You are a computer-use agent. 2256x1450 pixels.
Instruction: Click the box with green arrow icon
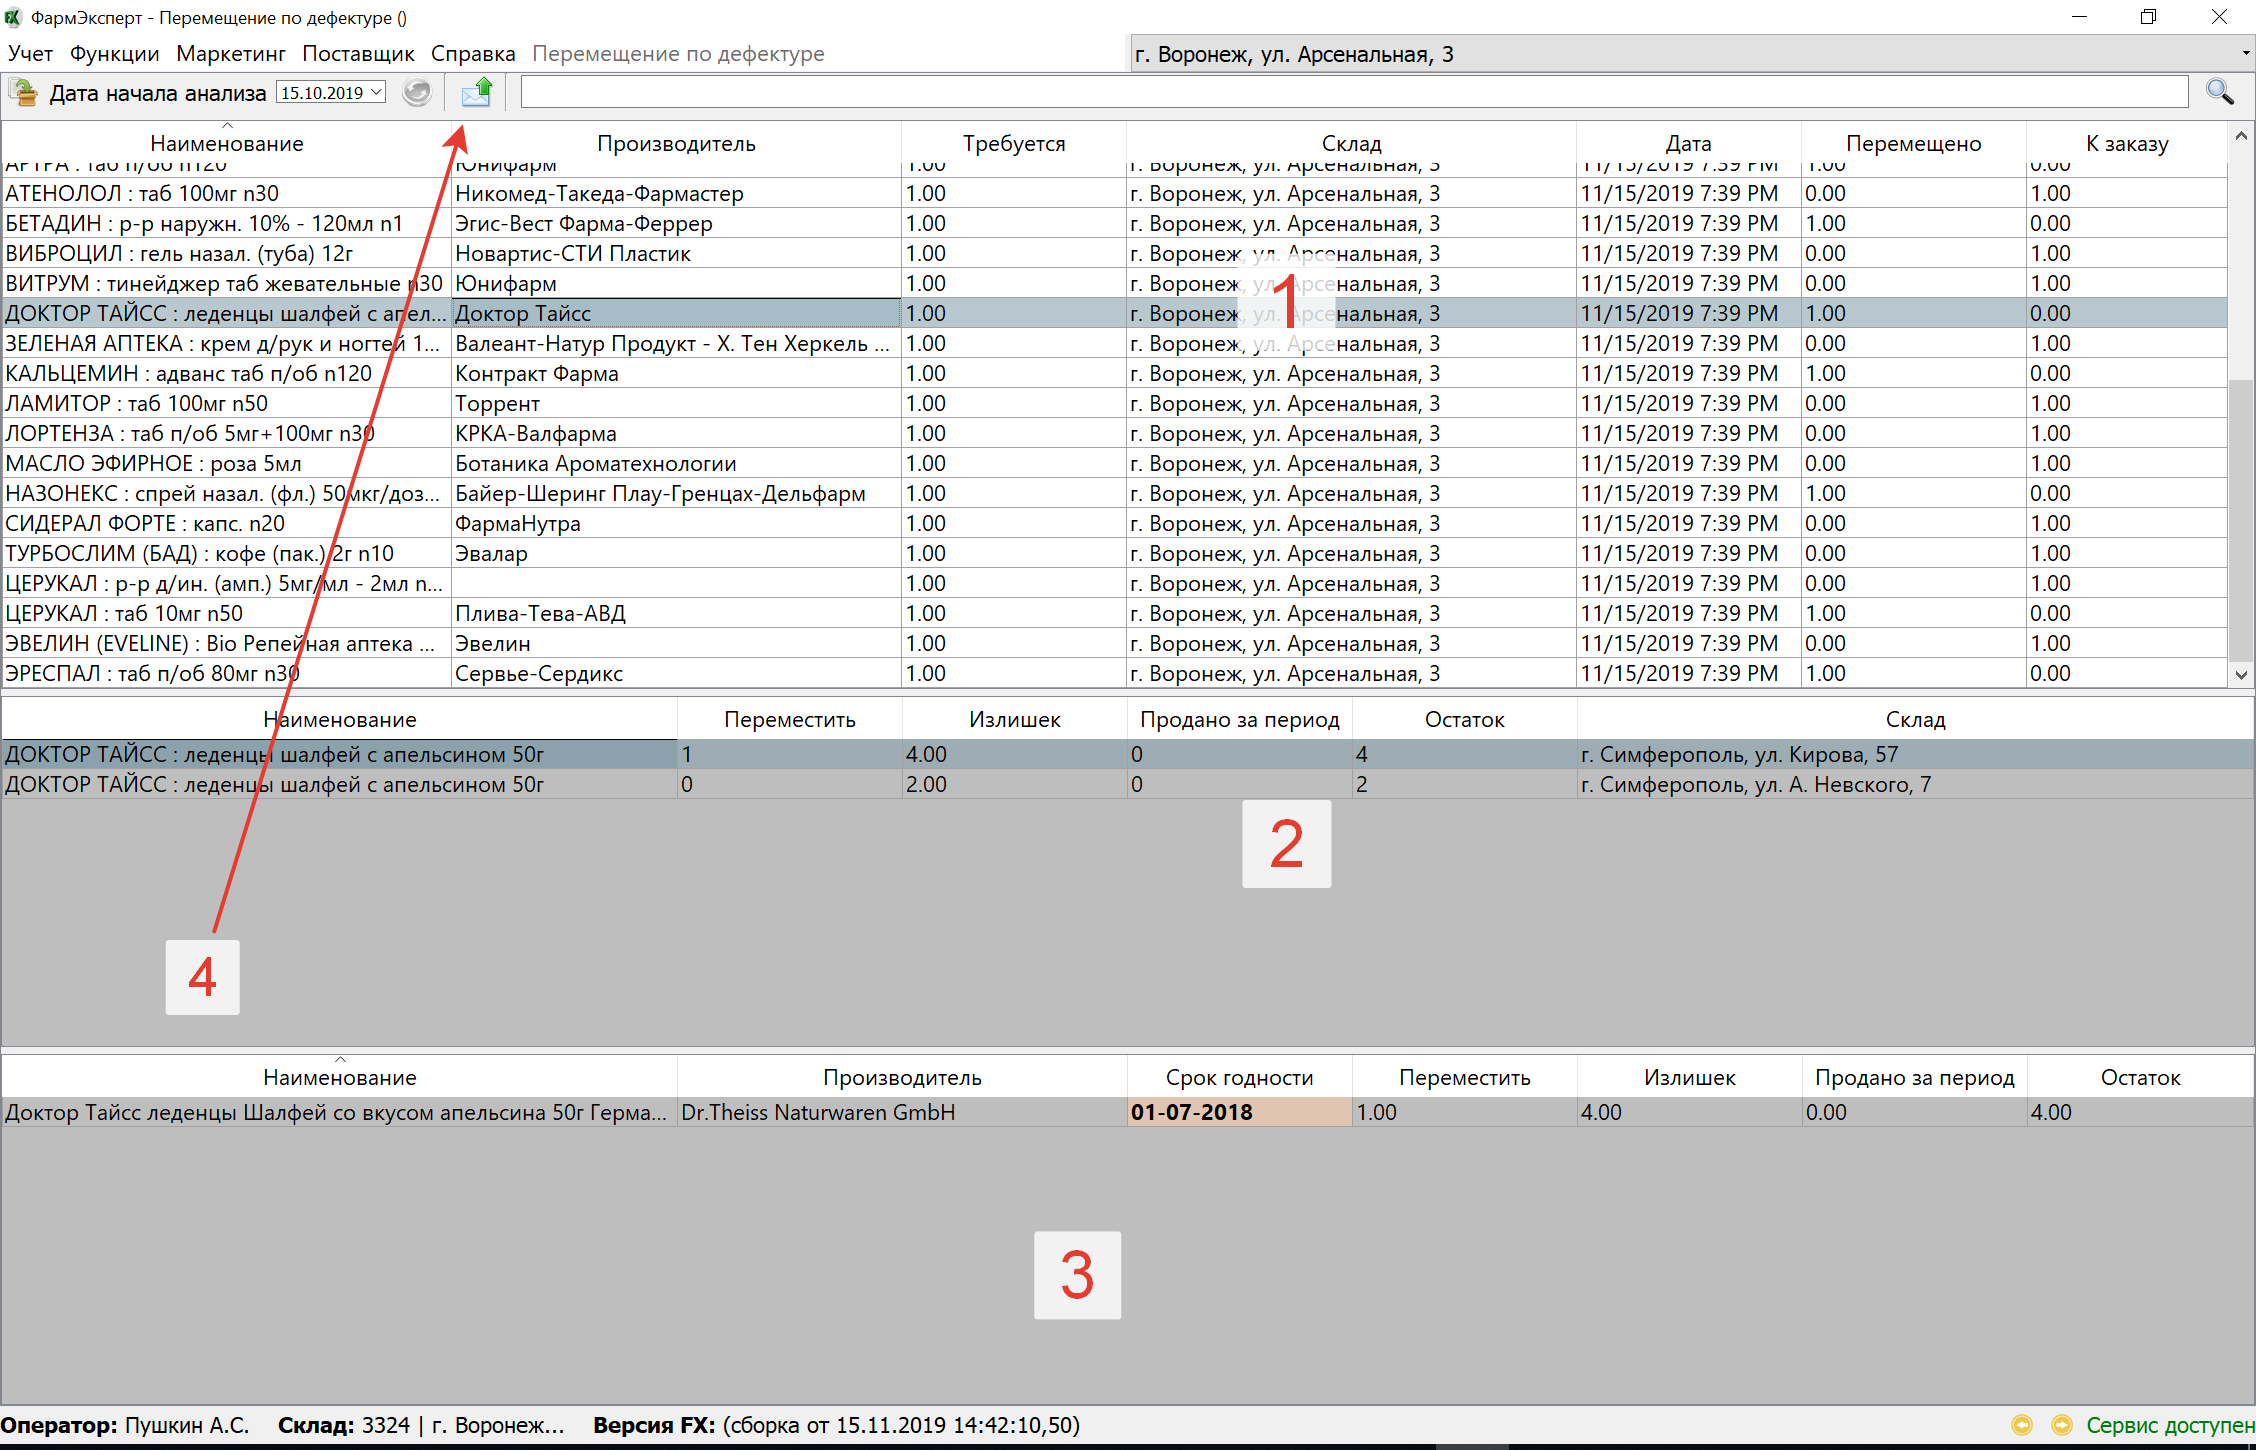(22, 93)
